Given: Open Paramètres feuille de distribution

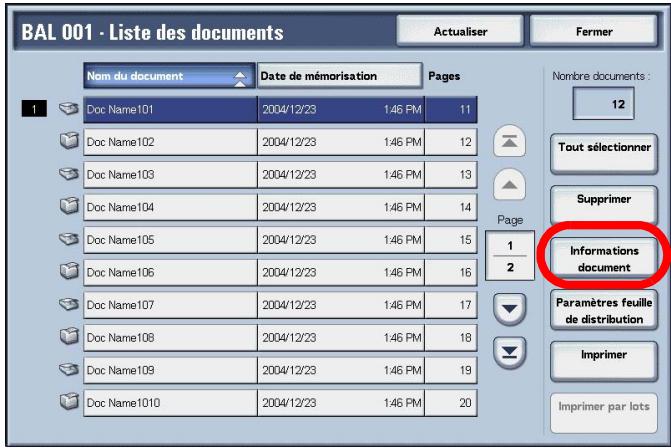Looking at the screenshot, I should 604,311.
